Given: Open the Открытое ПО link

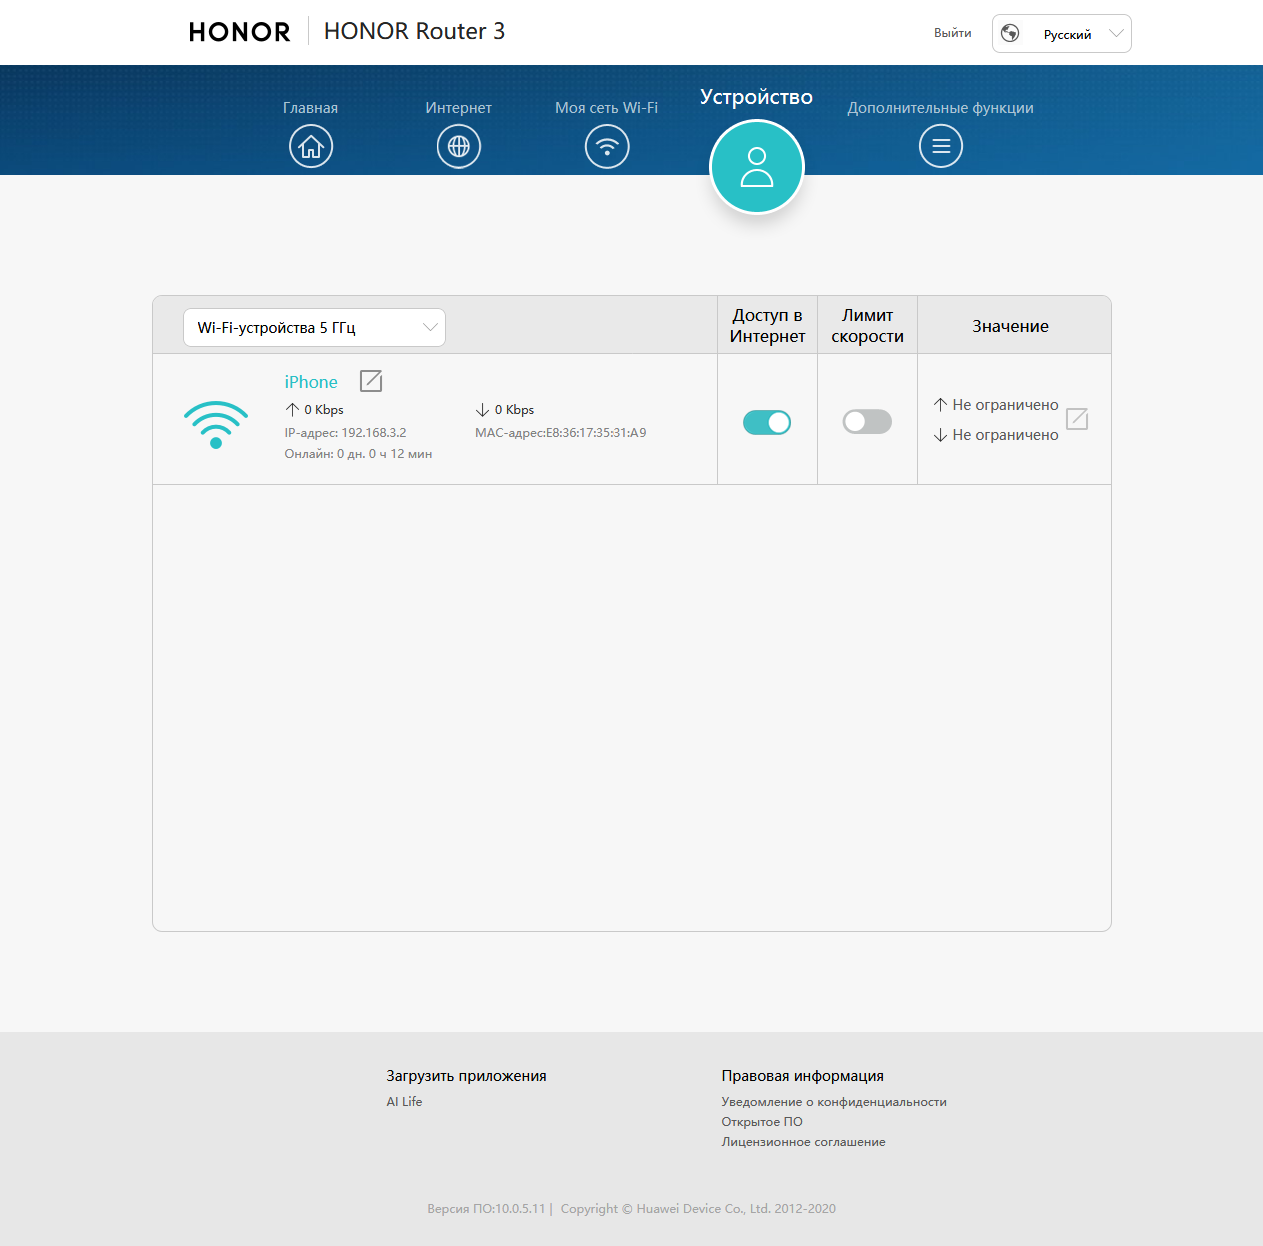Looking at the screenshot, I should click(762, 1122).
